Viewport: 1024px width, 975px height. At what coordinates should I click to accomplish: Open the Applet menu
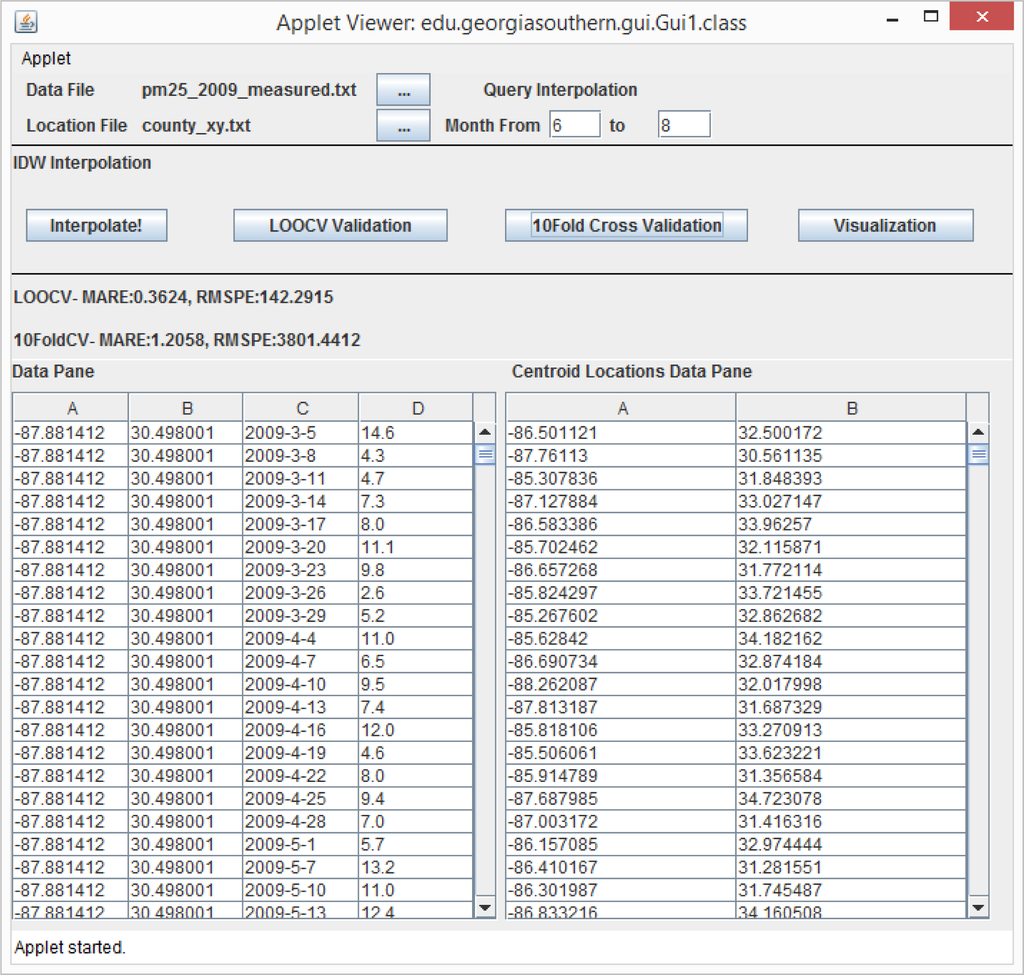tap(46, 59)
